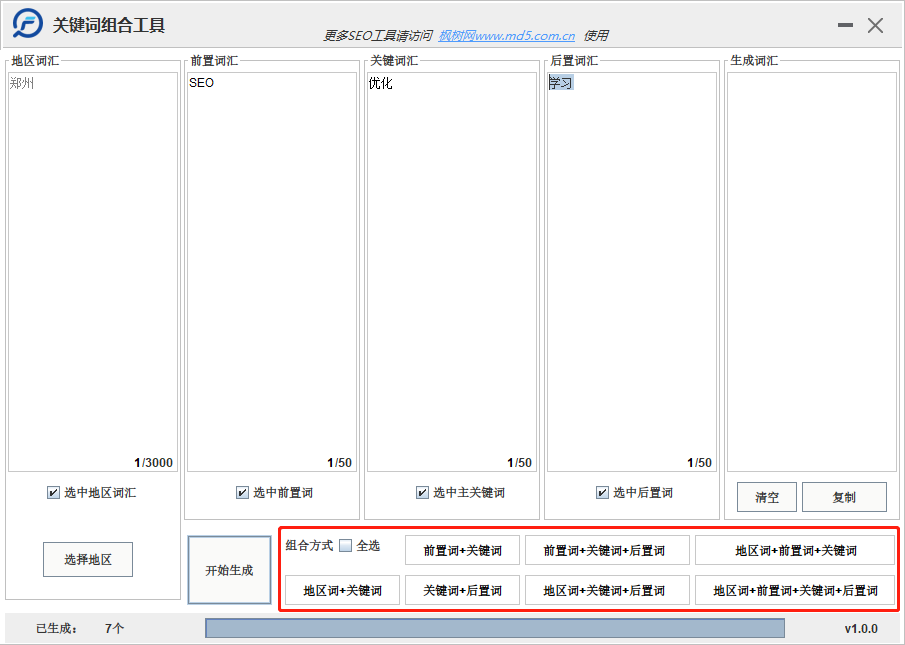Select 地区词+前置词+关键词 combination
905x645 pixels.
795,550
